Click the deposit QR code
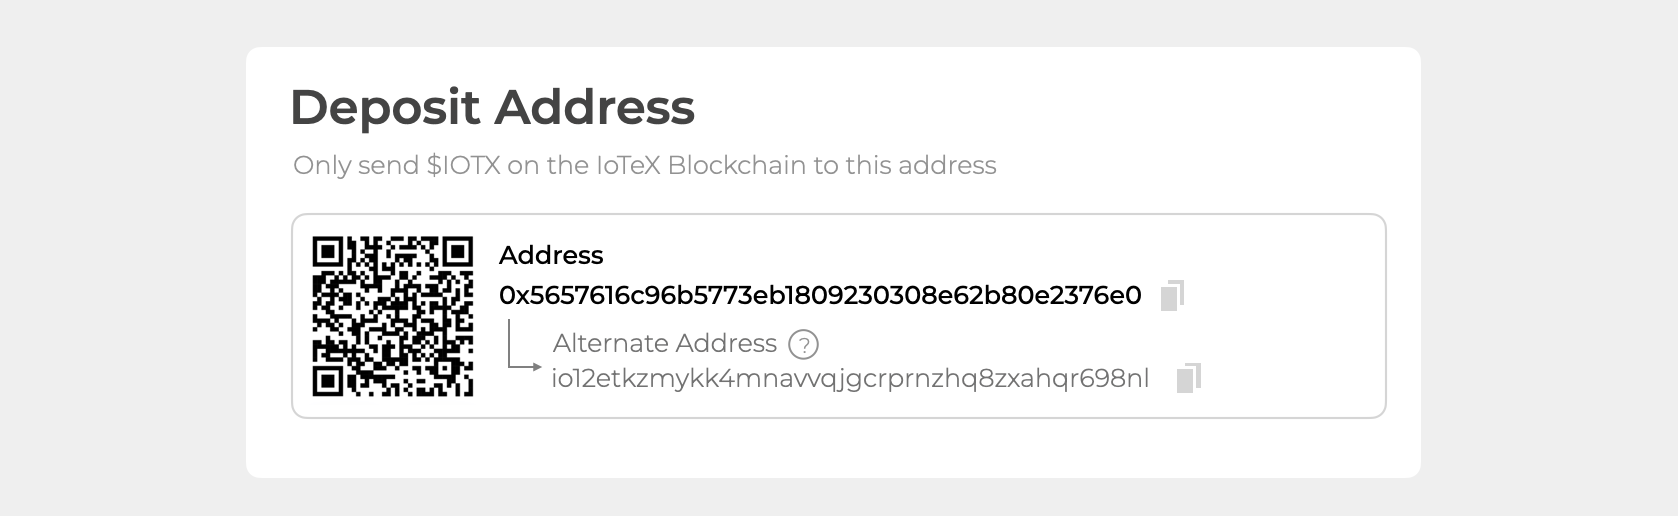This screenshot has height=516, width=1678. [x=393, y=316]
